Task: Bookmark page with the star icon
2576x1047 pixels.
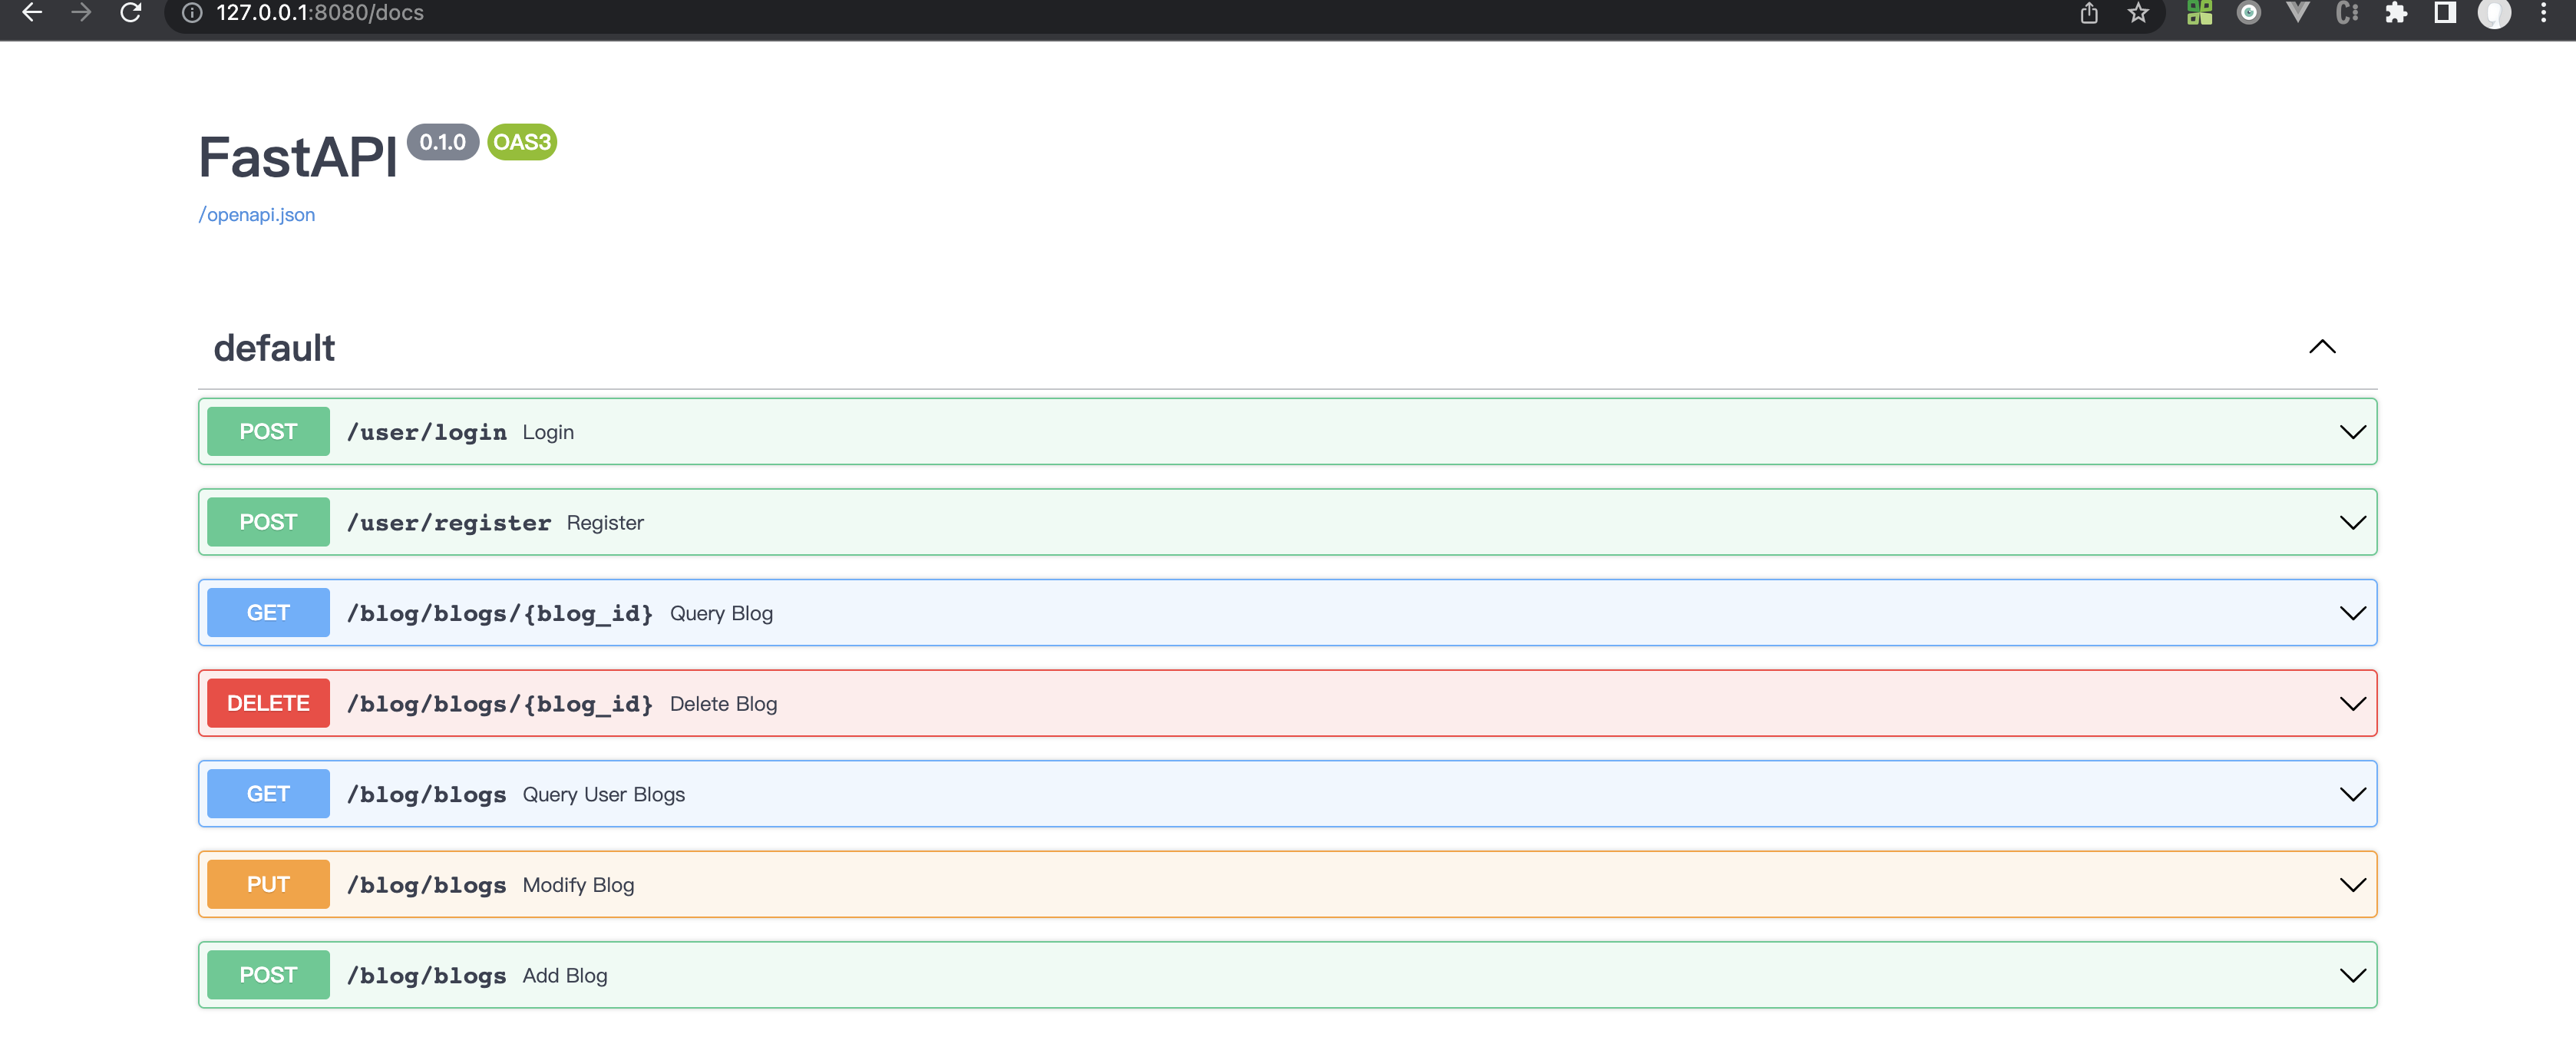Action: (x=2138, y=13)
